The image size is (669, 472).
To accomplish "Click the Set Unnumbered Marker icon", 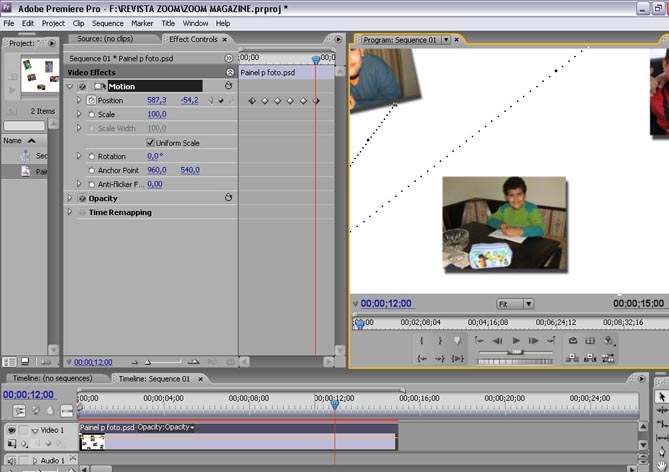I will (458, 341).
